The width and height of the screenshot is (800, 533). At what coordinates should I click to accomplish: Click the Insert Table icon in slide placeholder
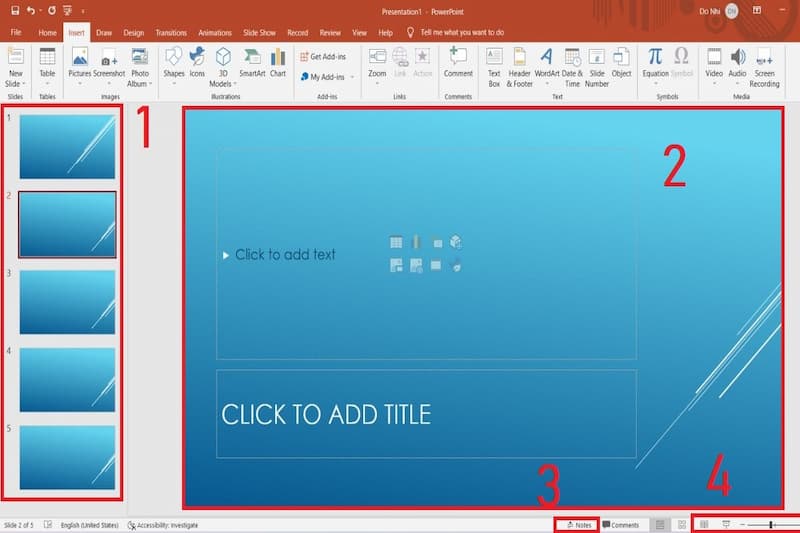(x=396, y=242)
